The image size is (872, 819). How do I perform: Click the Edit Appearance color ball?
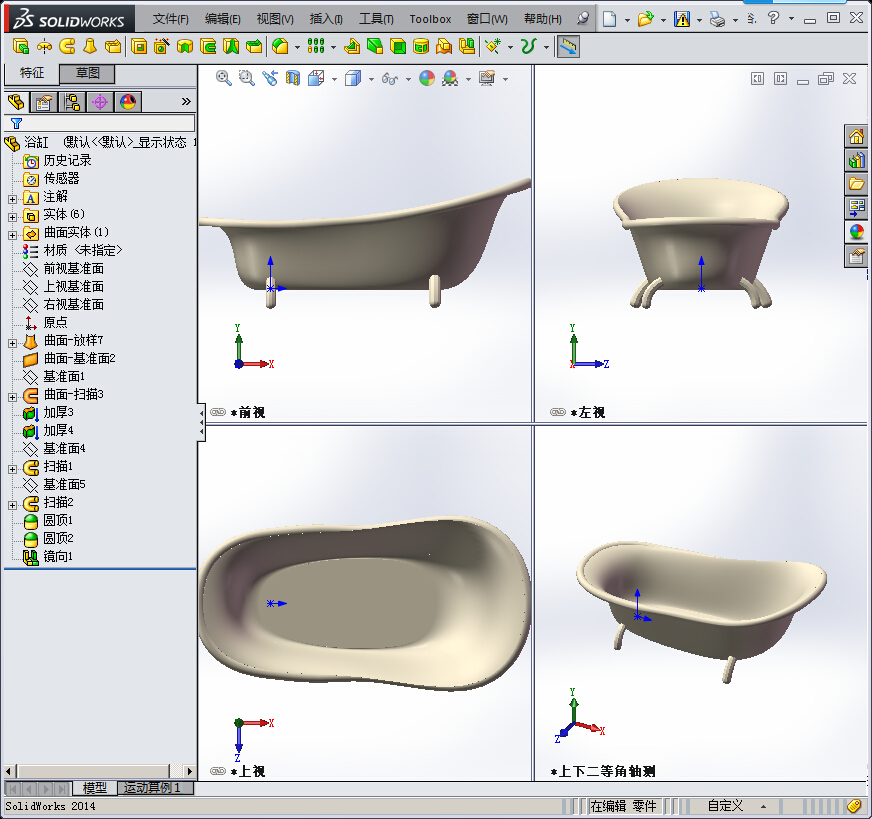[427, 78]
